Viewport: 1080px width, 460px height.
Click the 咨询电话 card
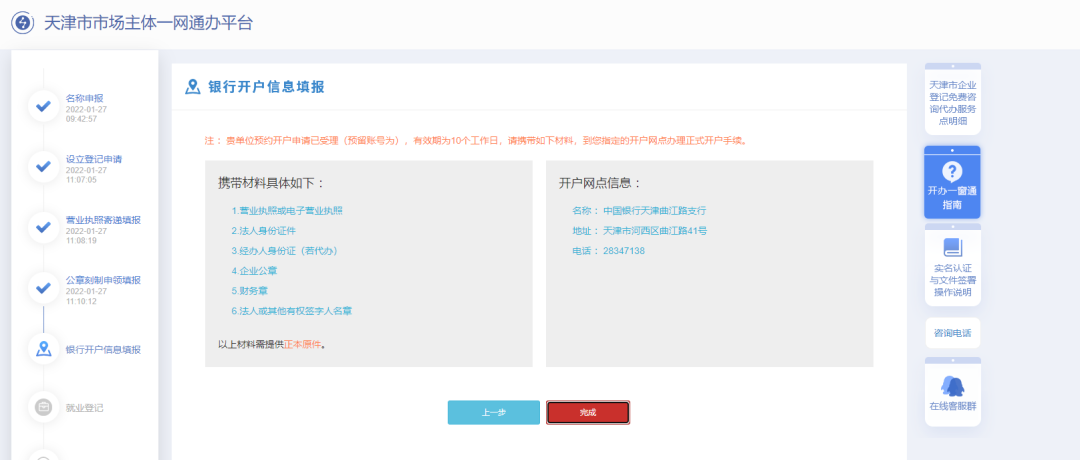point(953,333)
